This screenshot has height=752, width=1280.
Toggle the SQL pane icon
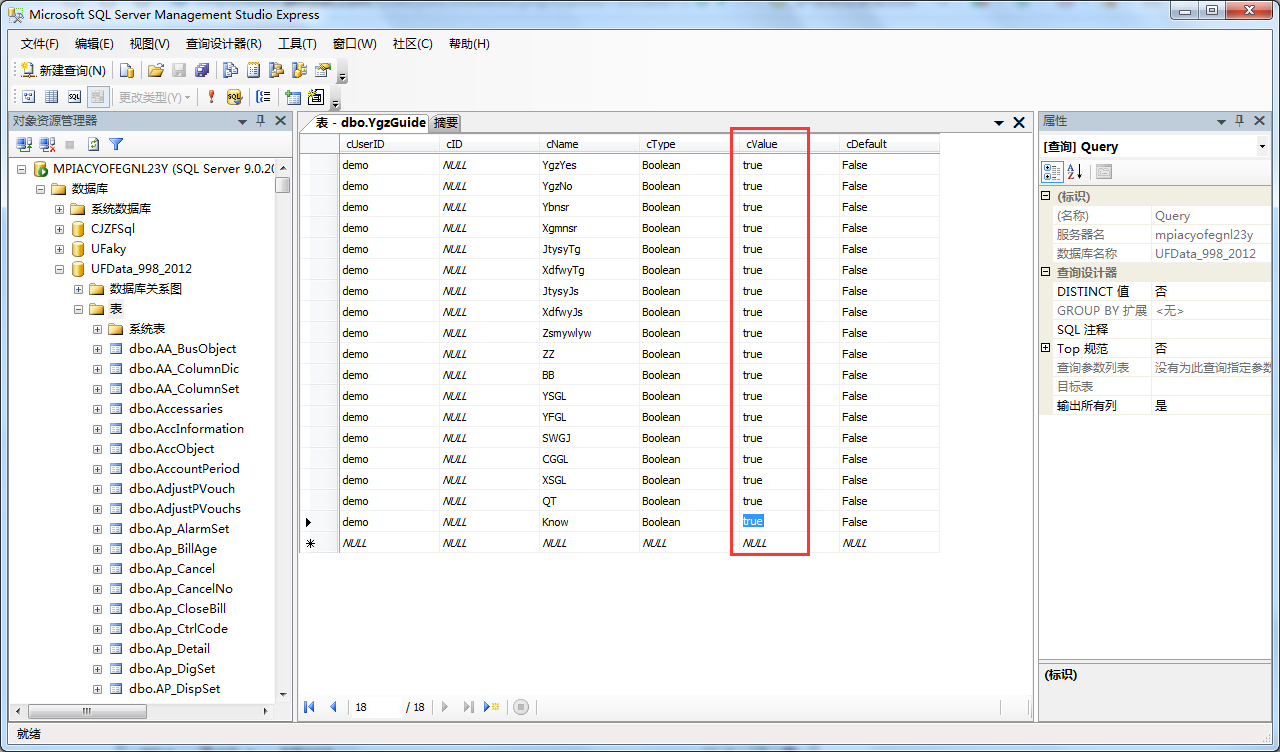pyautogui.click(x=74, y=97)
